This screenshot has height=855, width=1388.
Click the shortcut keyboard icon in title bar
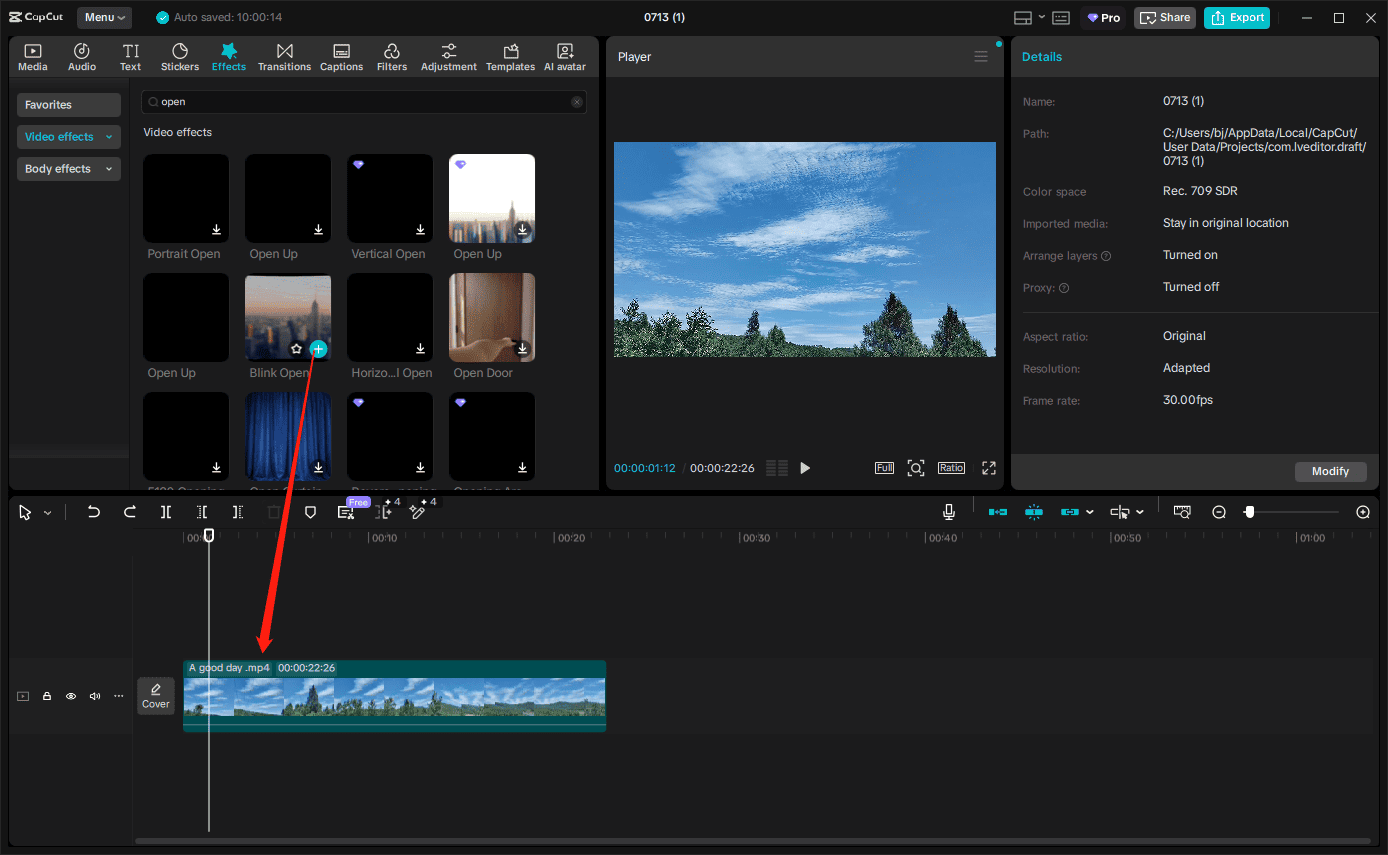pos(1061,18)
